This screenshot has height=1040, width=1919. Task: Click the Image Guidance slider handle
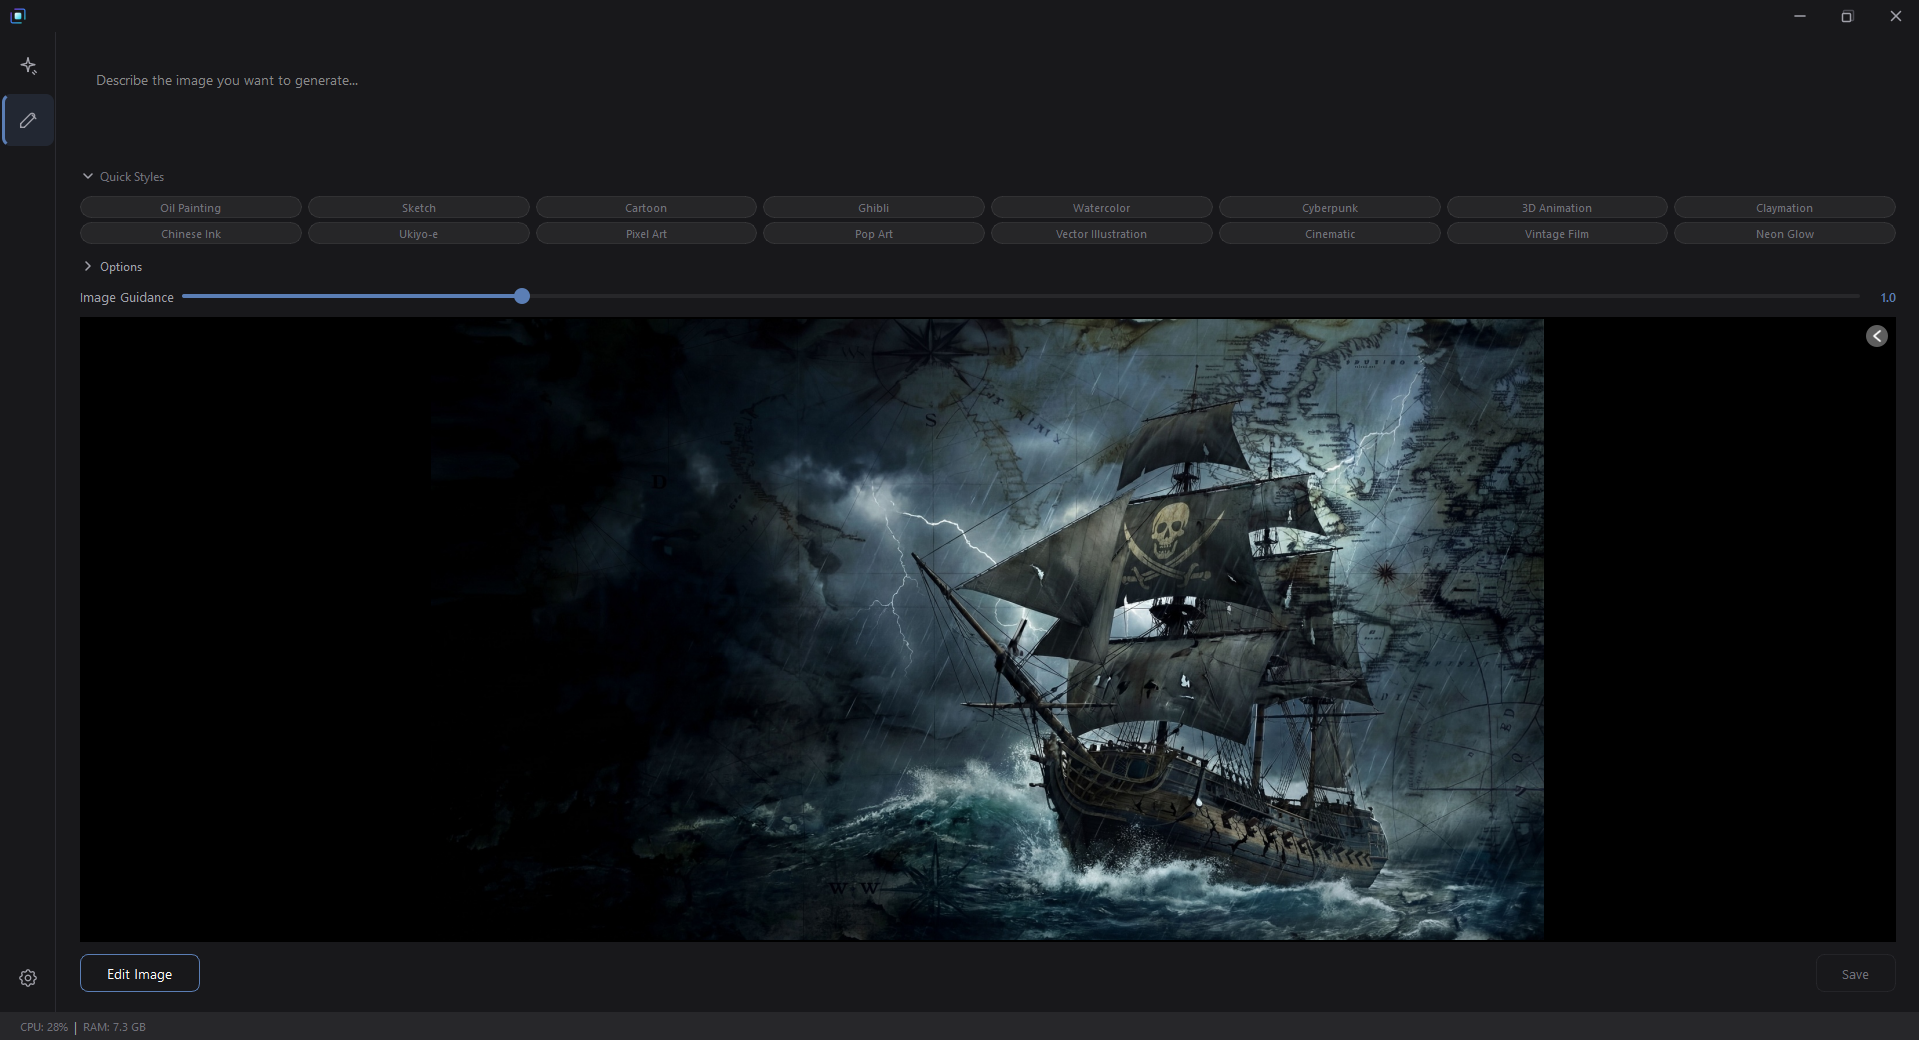click(522, 297)
